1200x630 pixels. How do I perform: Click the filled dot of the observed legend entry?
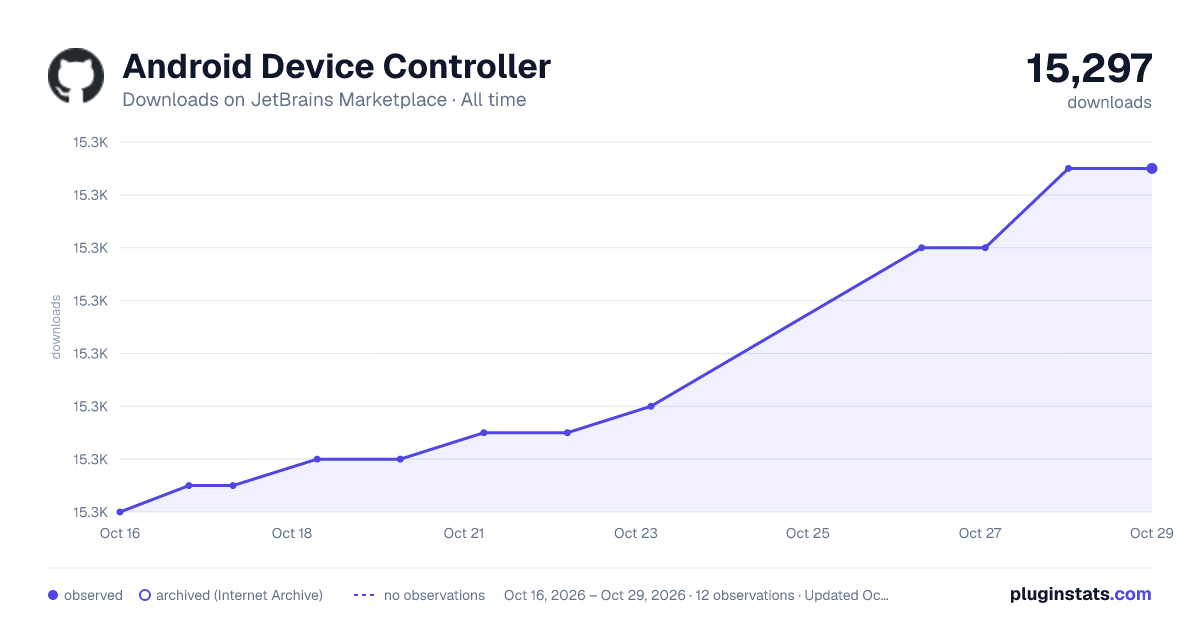tap(53, 595)
